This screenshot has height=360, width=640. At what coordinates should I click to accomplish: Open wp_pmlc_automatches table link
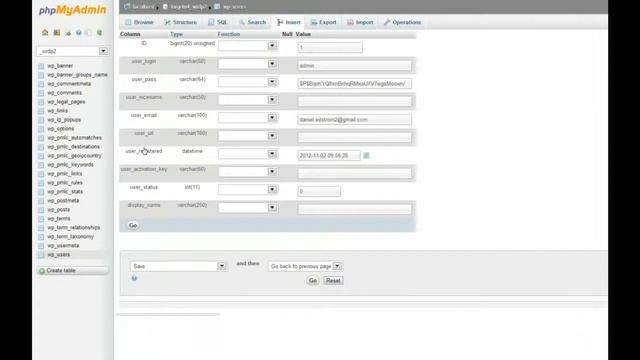click(75, 138)
